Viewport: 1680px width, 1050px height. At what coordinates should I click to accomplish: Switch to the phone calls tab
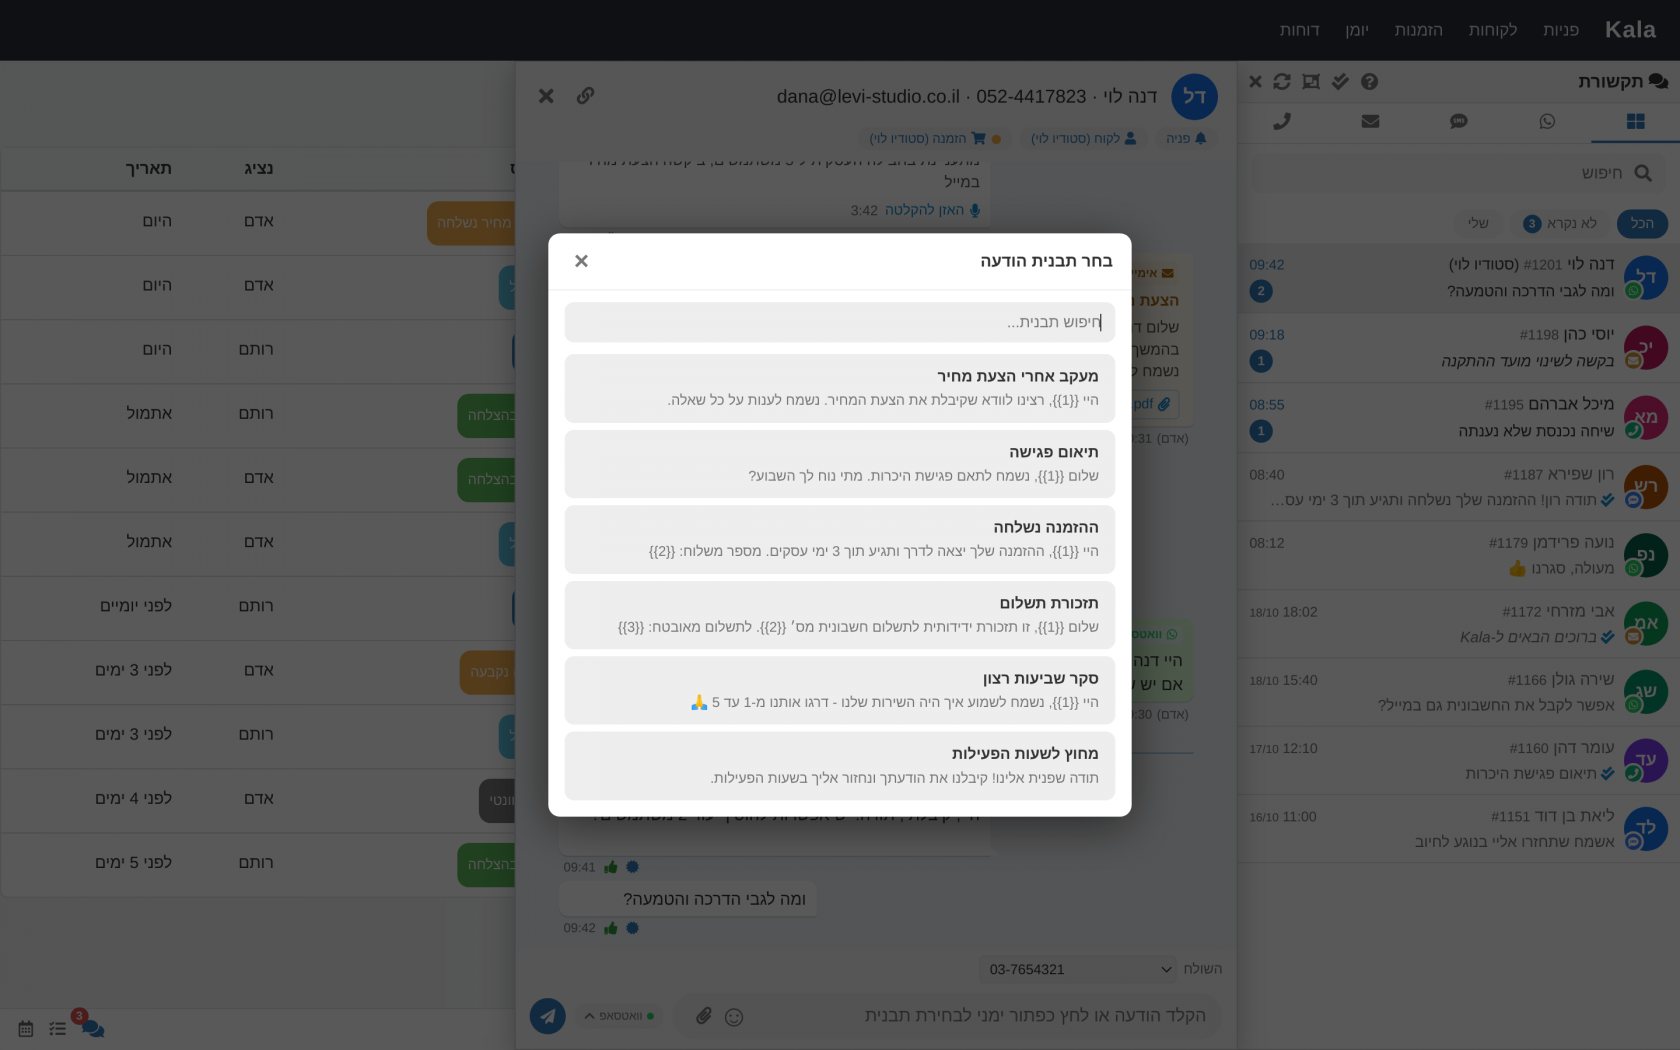1282,121
